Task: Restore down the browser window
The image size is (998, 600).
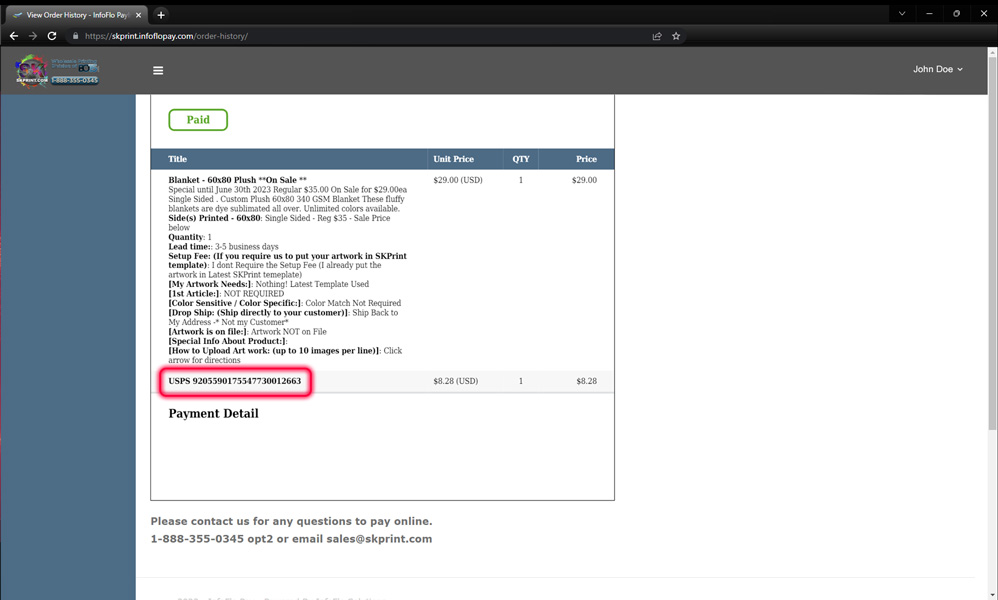Action: 957,13
